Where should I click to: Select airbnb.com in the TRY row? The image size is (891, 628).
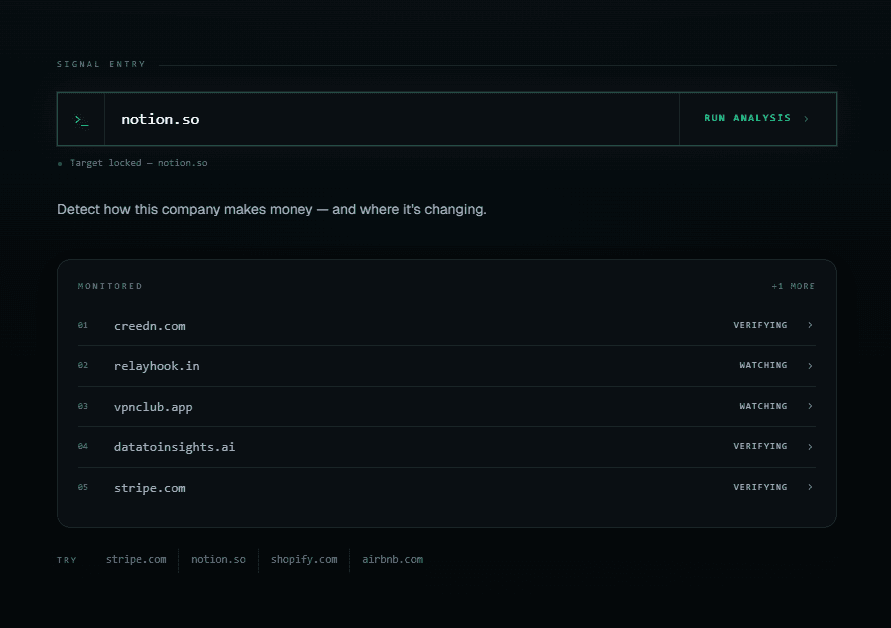click(392, 560)
